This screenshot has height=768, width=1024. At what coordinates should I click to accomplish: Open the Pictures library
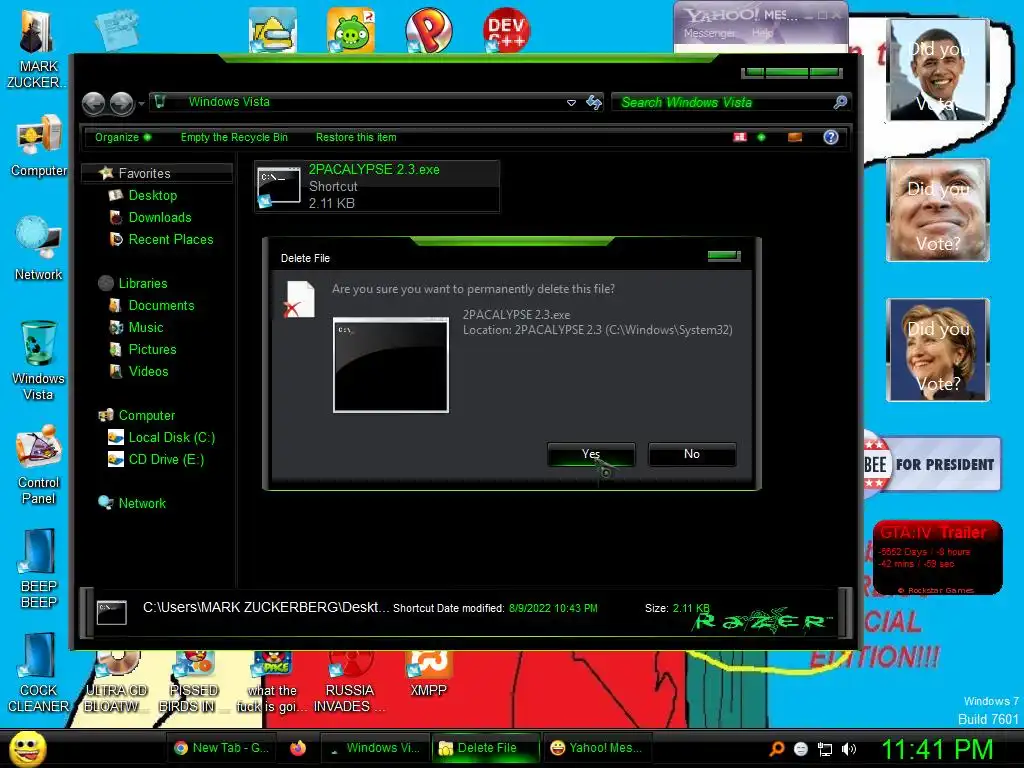(152, 349)
